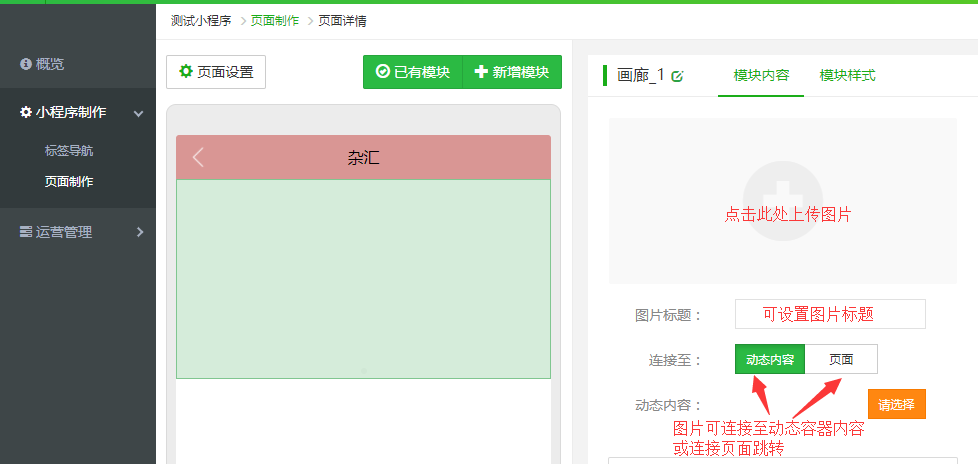978x464 pixels.
Task: Collapse the 小程序制作 menu chevron
Action: [x=139, y=113]
